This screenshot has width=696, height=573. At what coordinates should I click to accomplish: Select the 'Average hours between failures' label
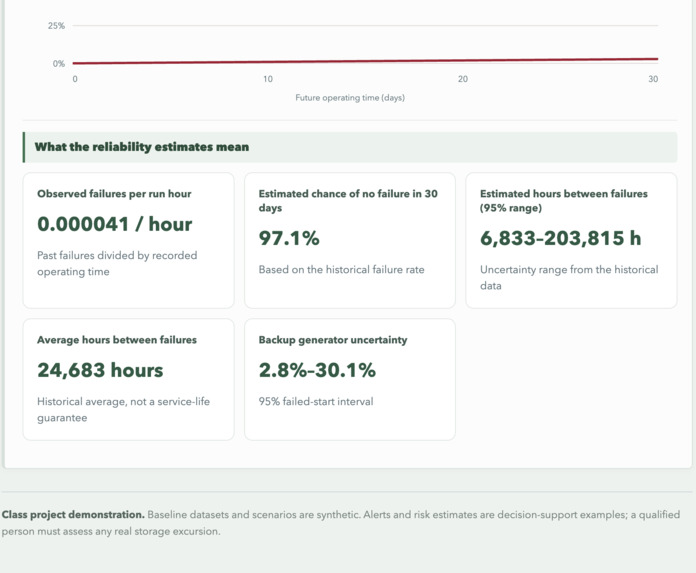click(117, 340)
